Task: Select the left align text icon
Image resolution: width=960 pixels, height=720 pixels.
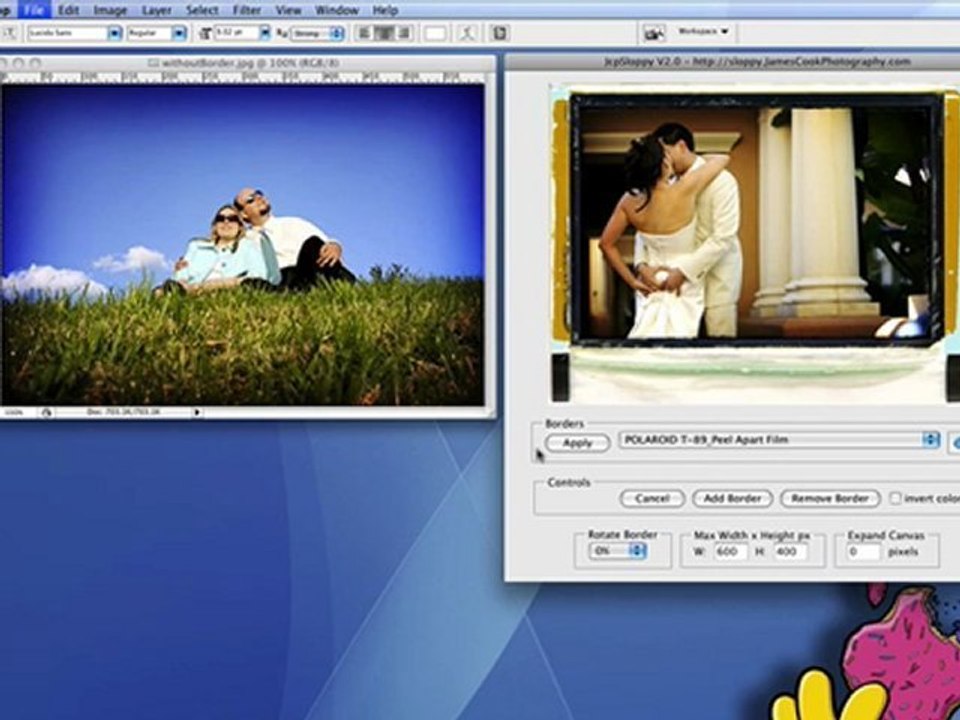Action: [364, 33]
